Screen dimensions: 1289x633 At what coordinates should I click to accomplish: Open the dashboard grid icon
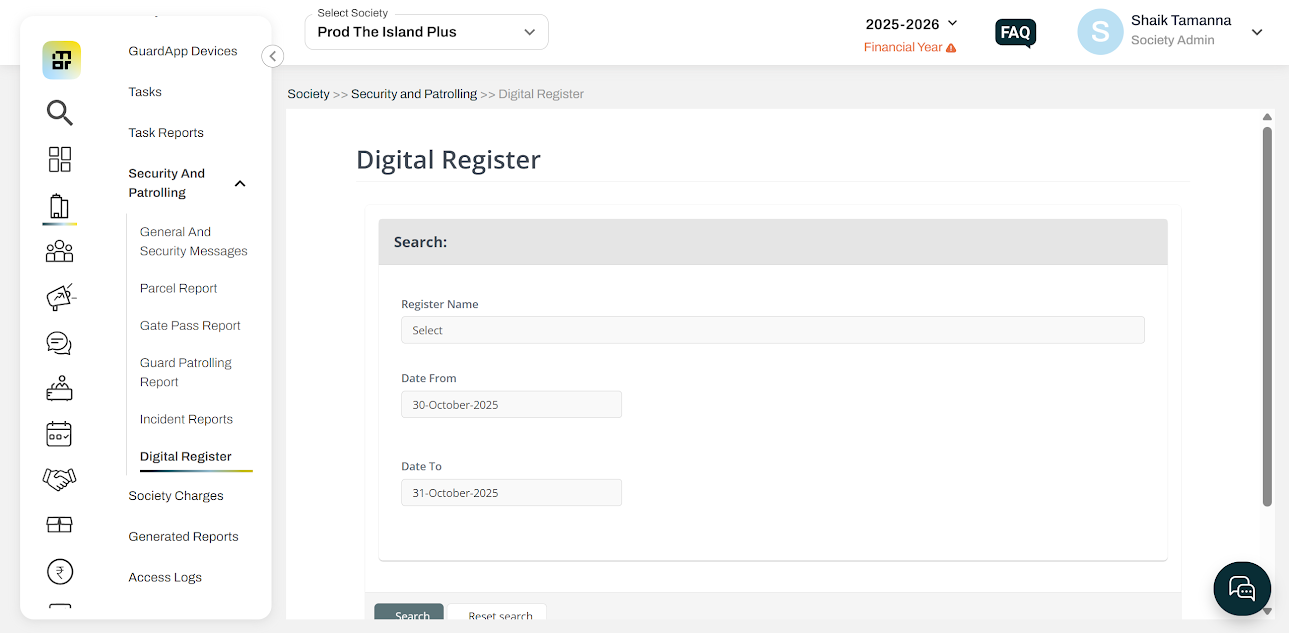pos(60,160)
